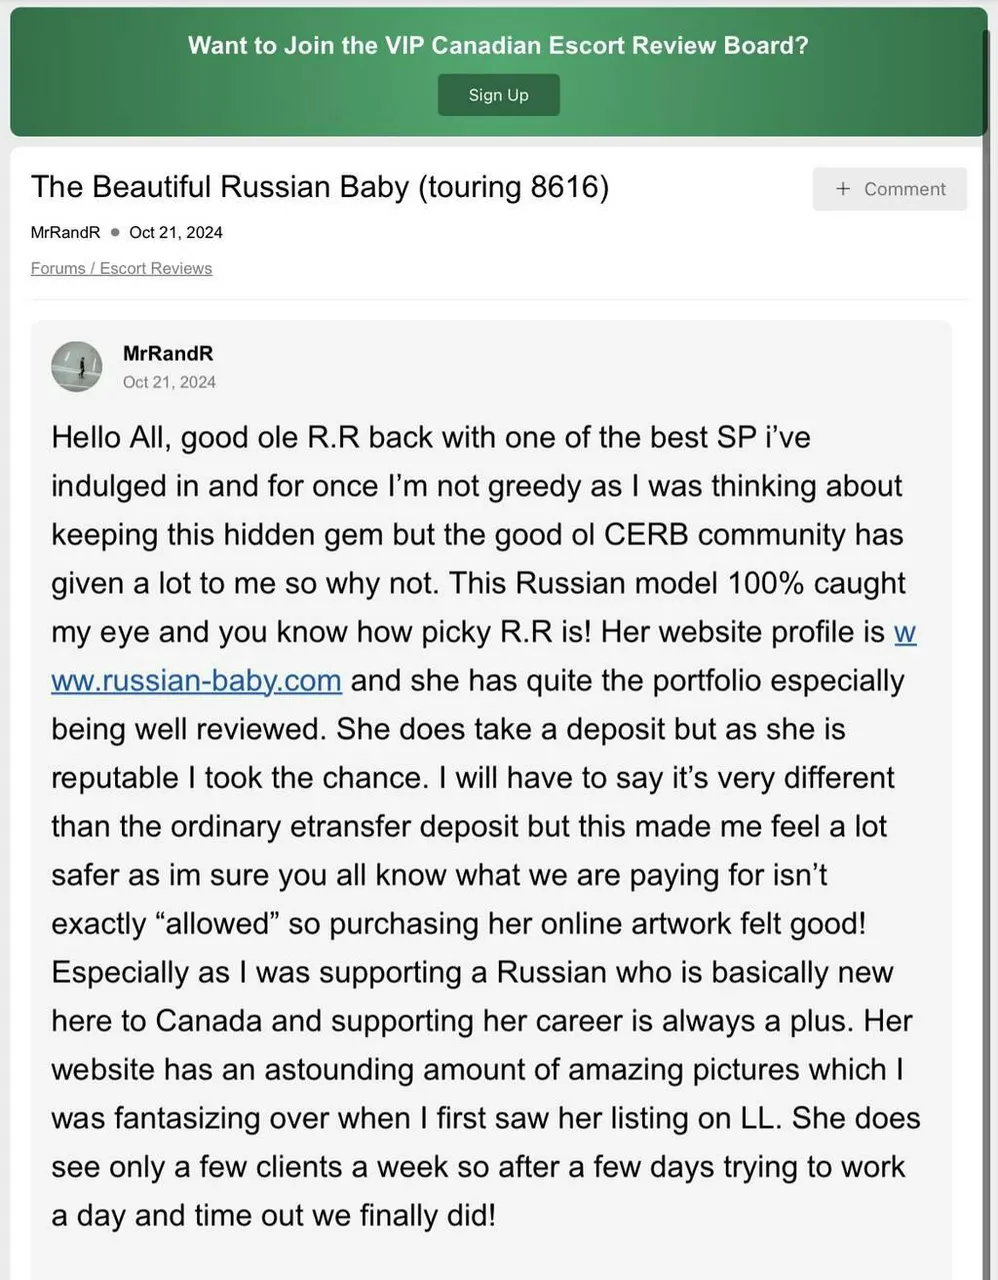998x1280 pixels.
Task: Open the Comment composer
Action: pos(889,188)
